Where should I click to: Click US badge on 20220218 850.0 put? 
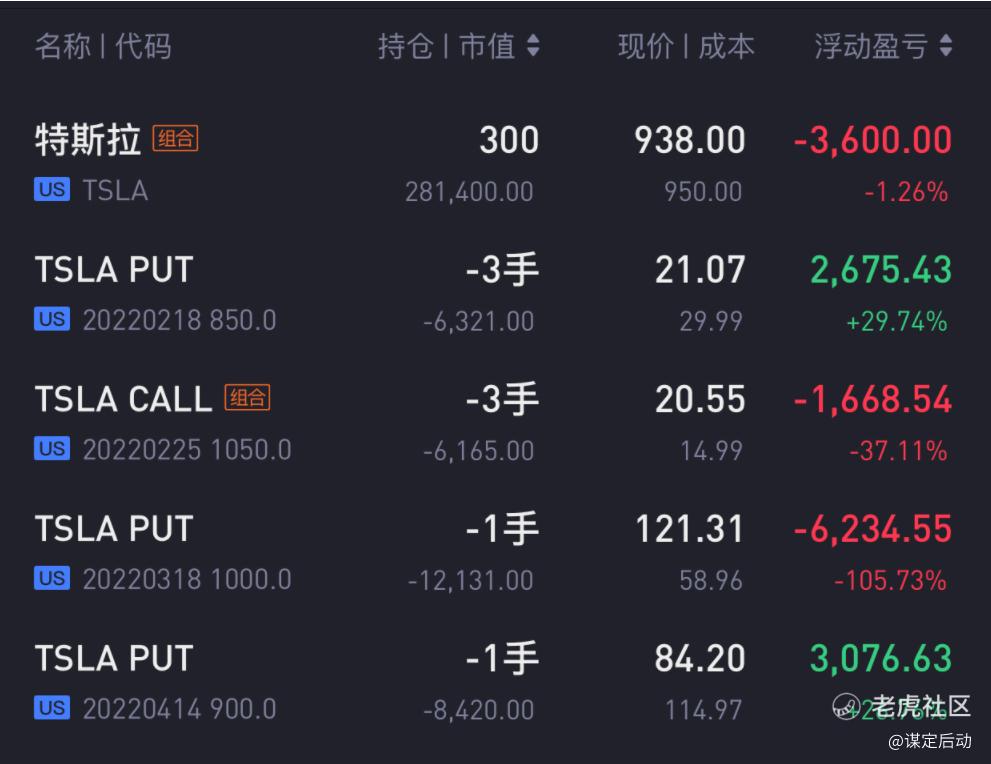(52, 320)
